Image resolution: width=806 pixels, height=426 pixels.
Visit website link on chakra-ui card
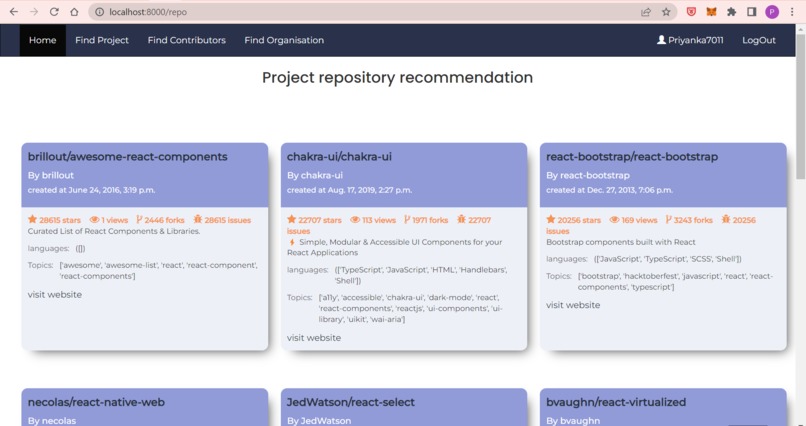[314, 338]
